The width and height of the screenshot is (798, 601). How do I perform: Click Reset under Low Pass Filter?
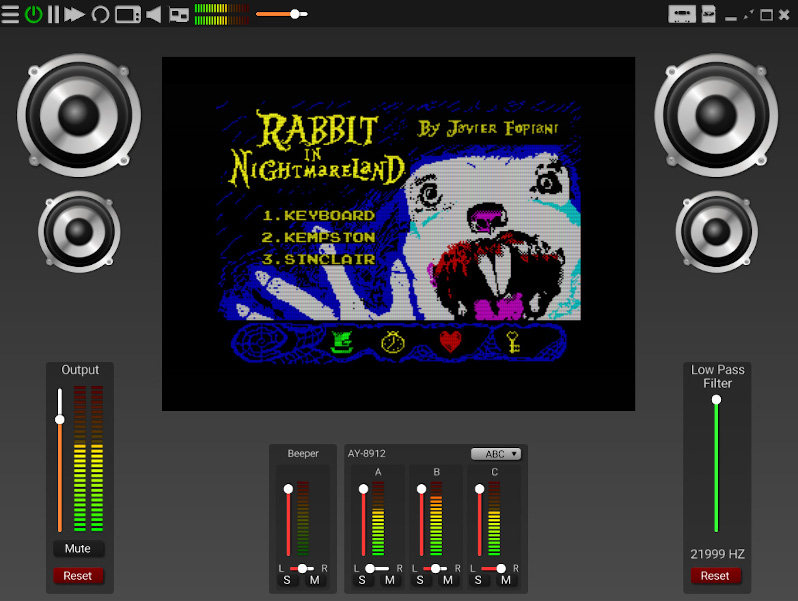(715, 576)
